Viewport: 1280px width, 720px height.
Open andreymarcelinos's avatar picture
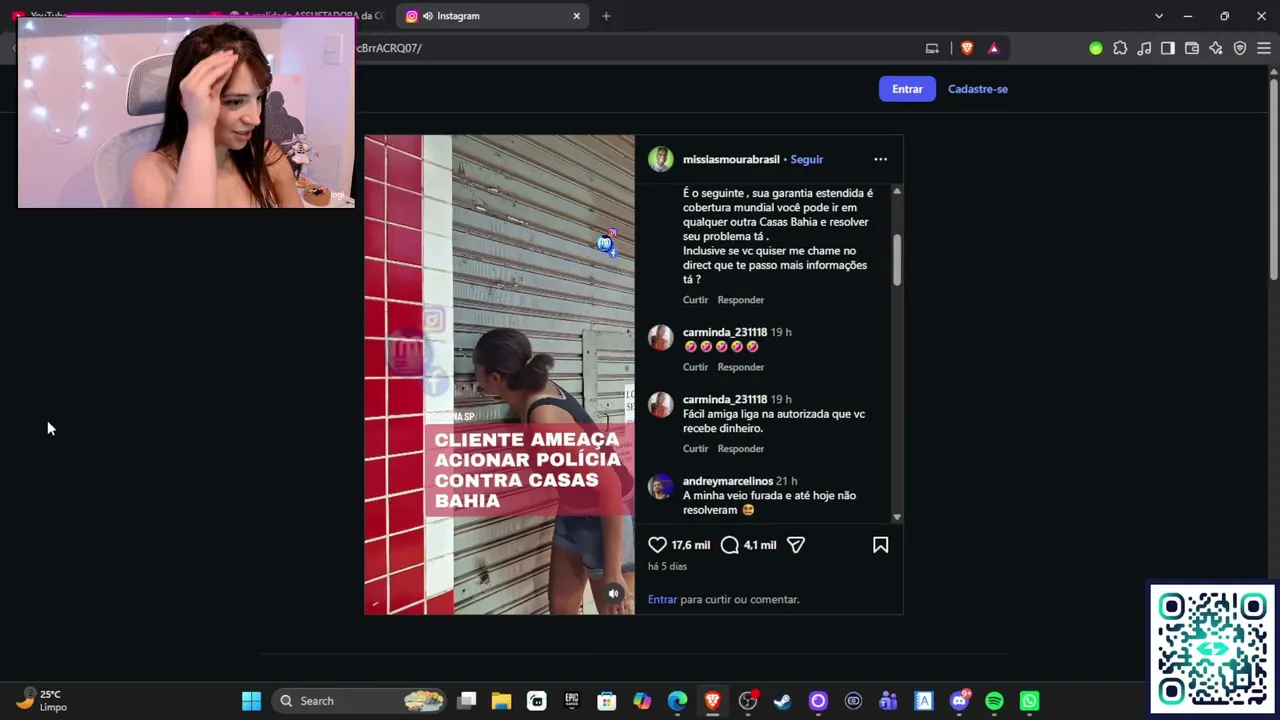[660, 487]
